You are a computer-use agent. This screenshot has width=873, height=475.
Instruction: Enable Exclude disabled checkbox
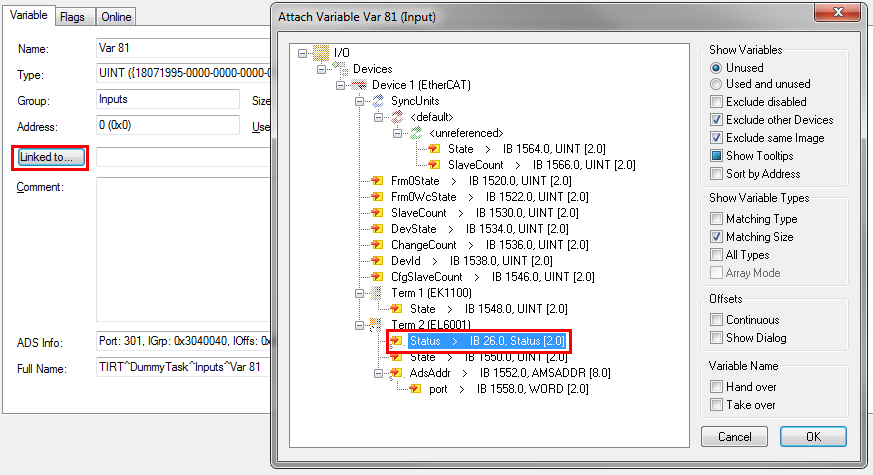pos(717,102)
